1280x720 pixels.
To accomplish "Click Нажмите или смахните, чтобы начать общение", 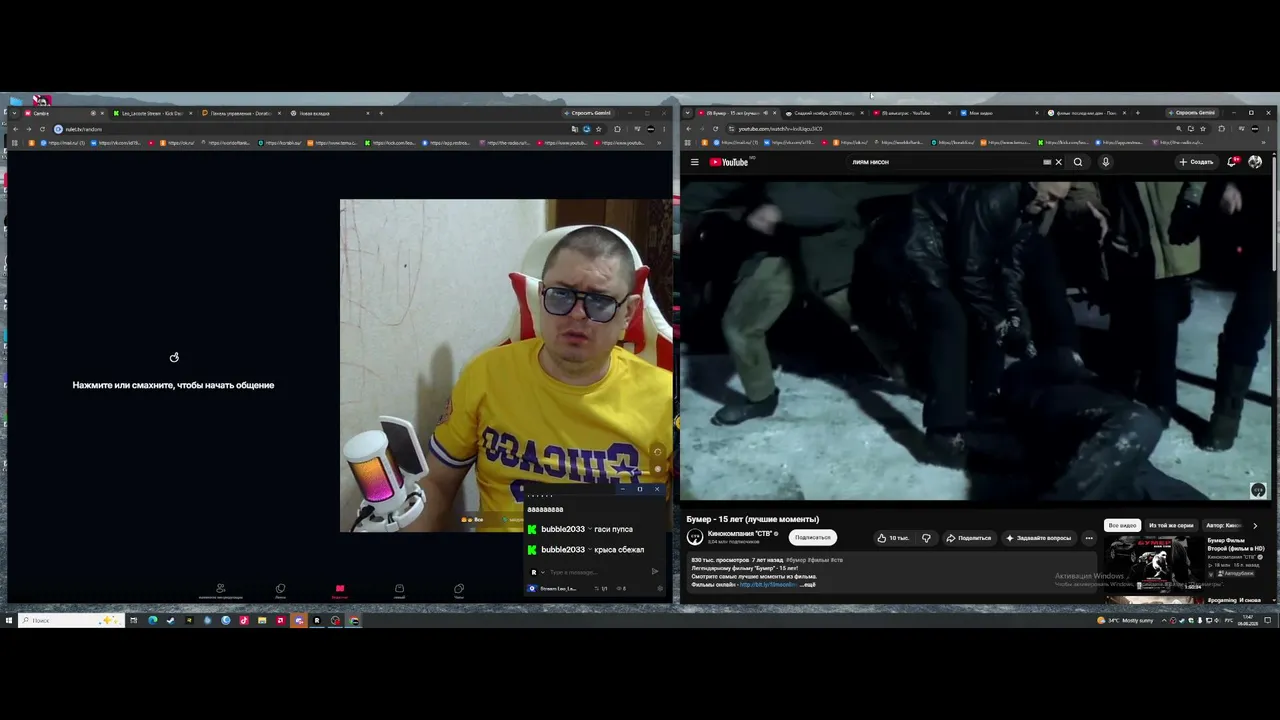I will [173, 385].
